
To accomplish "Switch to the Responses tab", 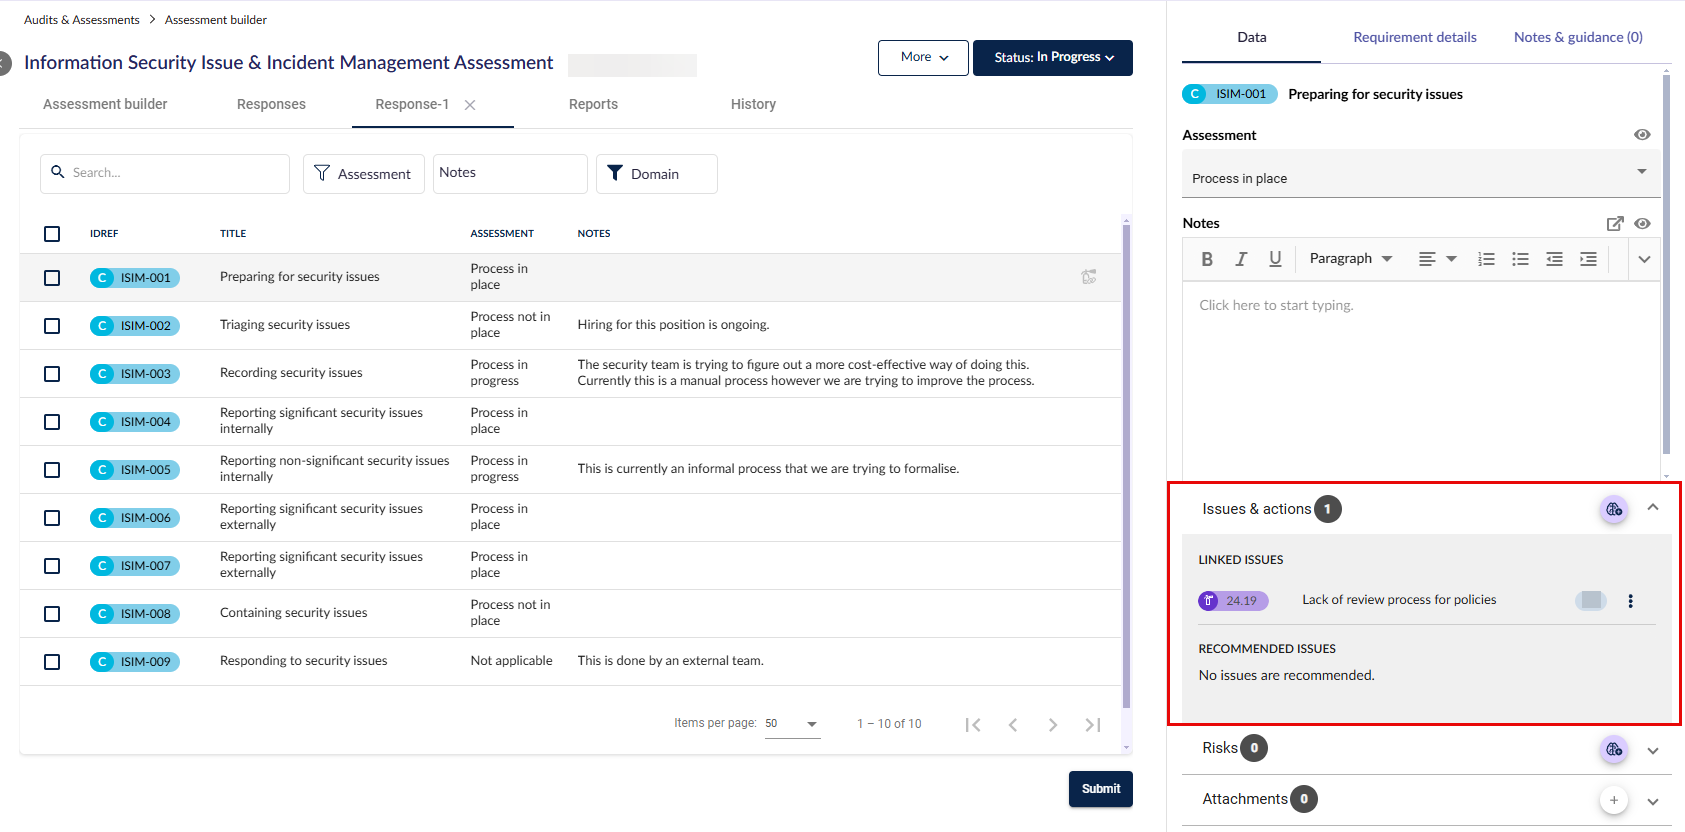I will (x=271, y=104).
